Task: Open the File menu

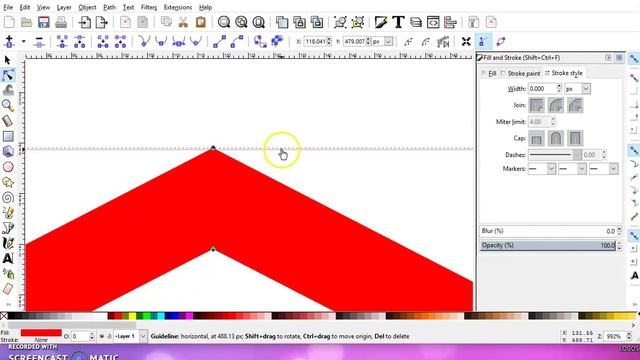Action: 8,7
